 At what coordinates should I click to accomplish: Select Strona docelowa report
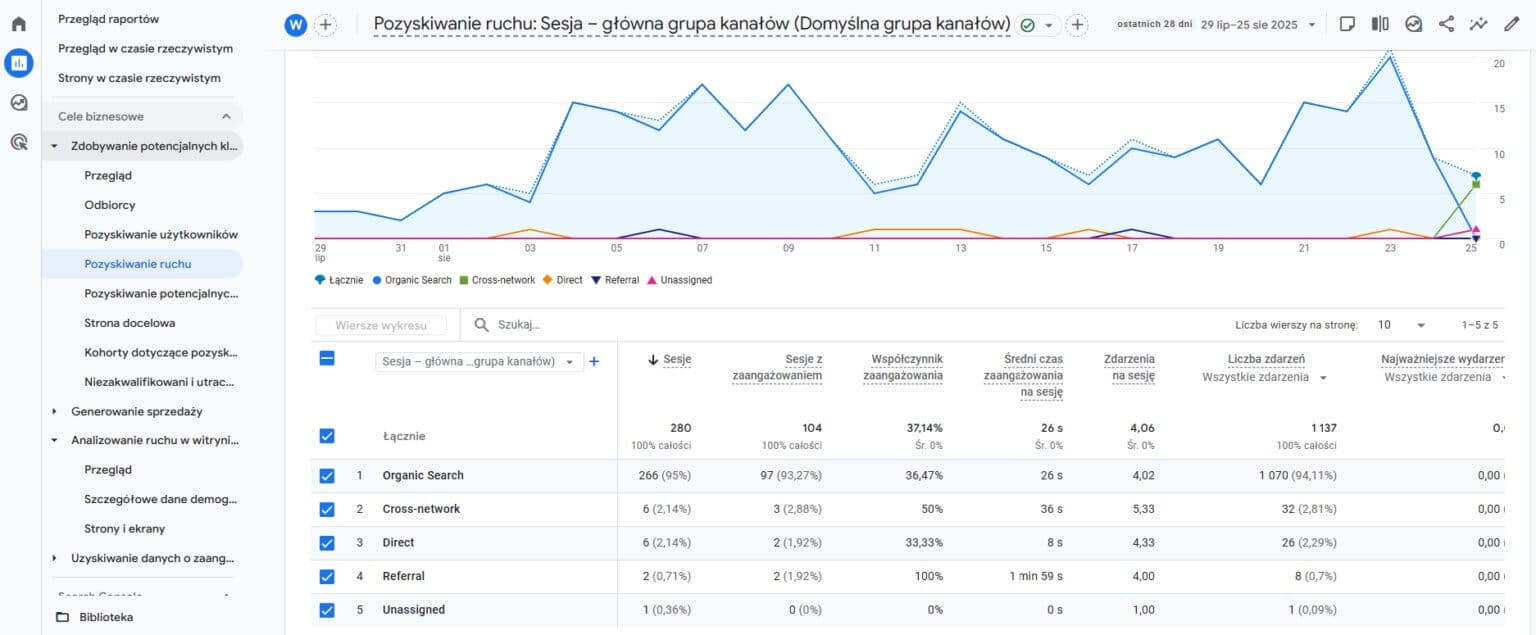(130, 323)
